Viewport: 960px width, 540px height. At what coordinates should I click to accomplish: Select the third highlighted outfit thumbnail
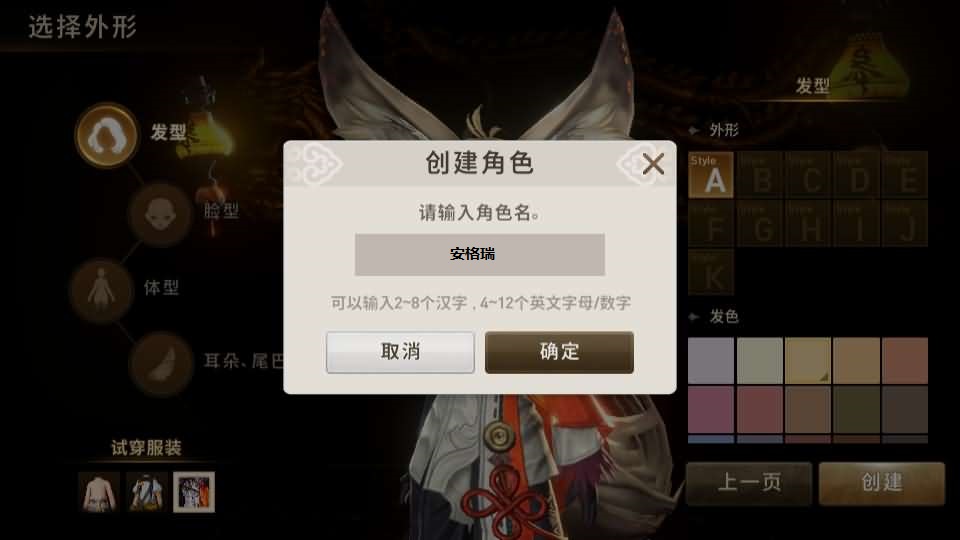tap(194, 492)
